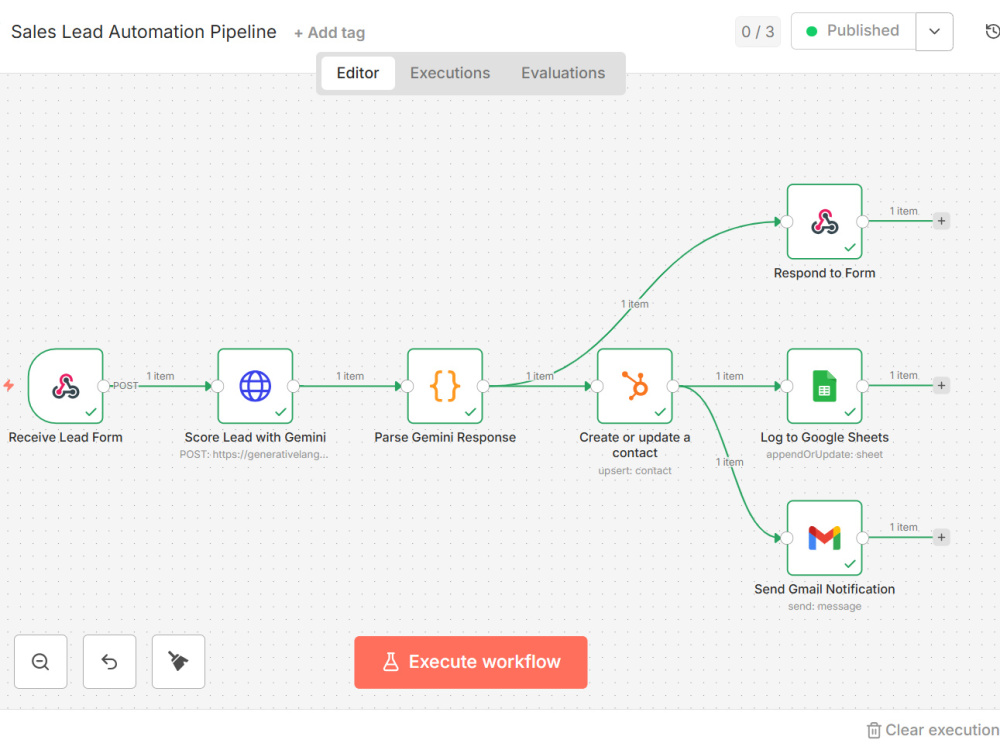Click the Score Lead with Gemini input connector
The height and width of the screenshot is (750, 1000).
click(217, 386)
